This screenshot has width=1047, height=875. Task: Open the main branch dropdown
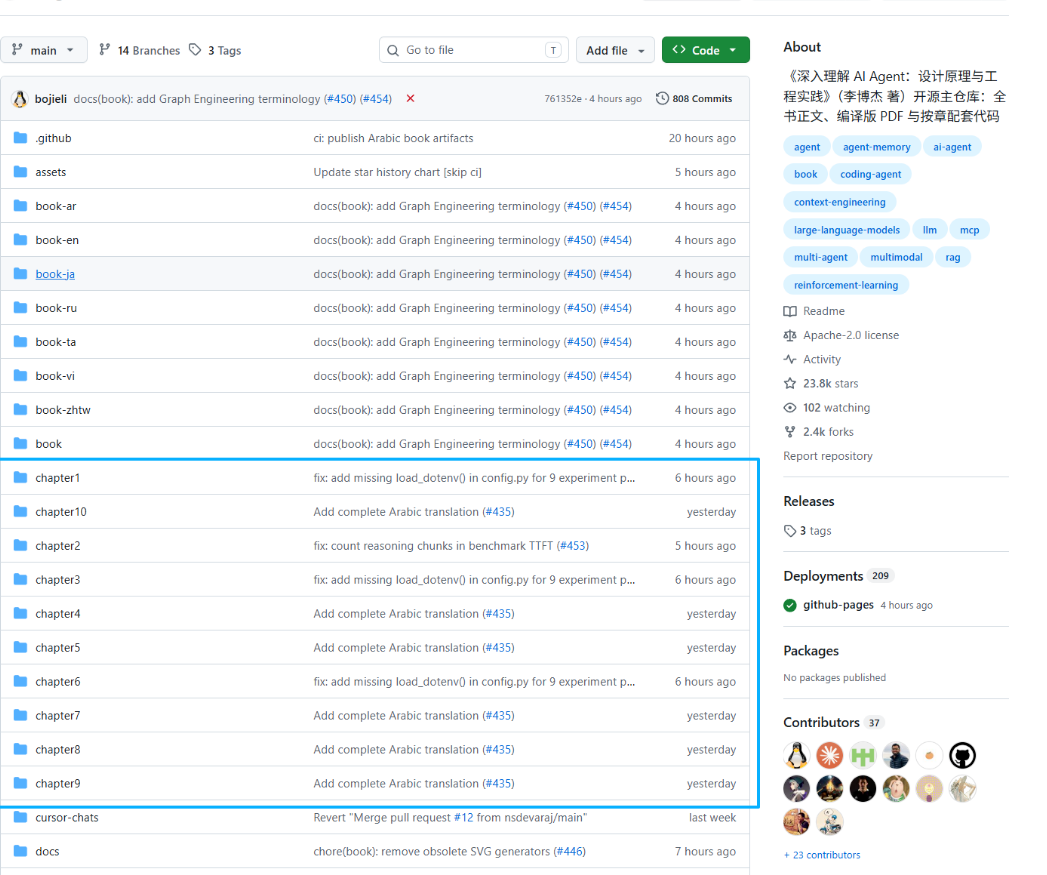click(43, 50)
